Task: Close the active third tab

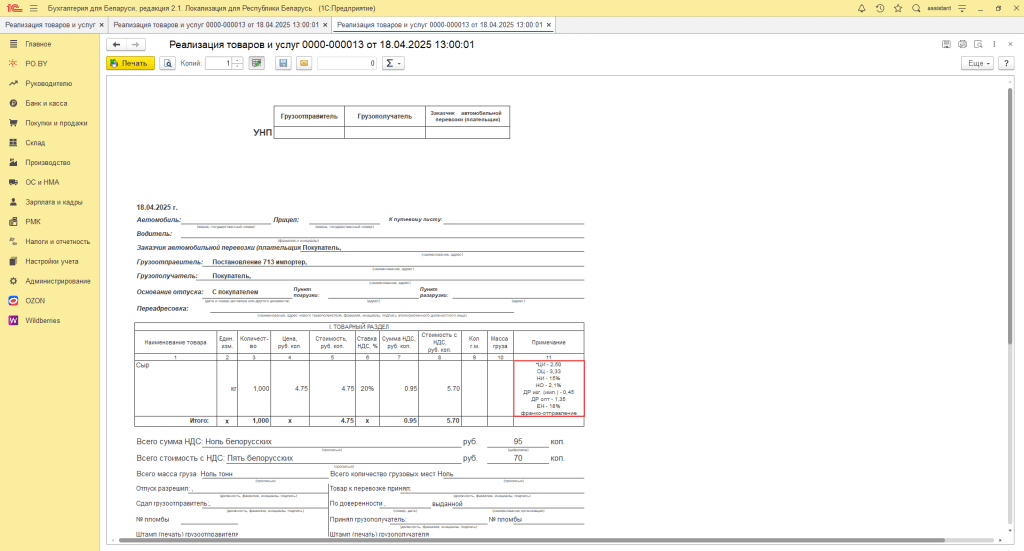Action: click(x=549, y=25)
